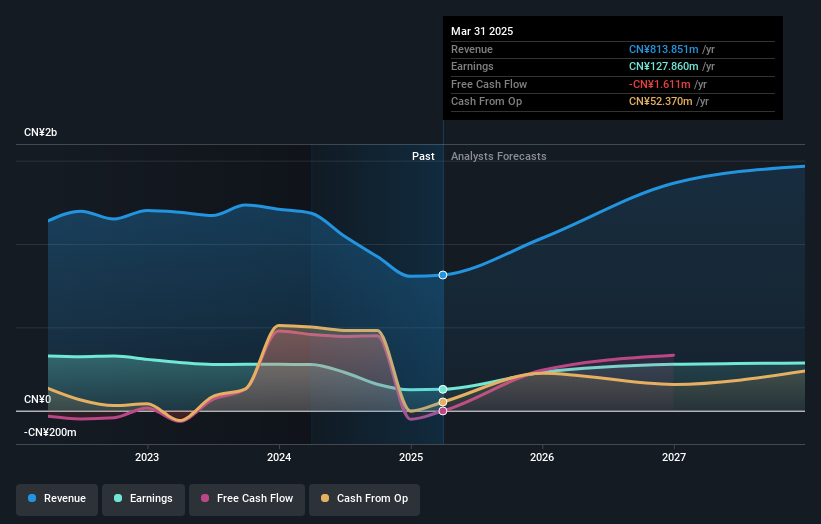Click the CN¥127.860m earnings value
The height and width of the screenshot is (524, 821).
(663, 66)
